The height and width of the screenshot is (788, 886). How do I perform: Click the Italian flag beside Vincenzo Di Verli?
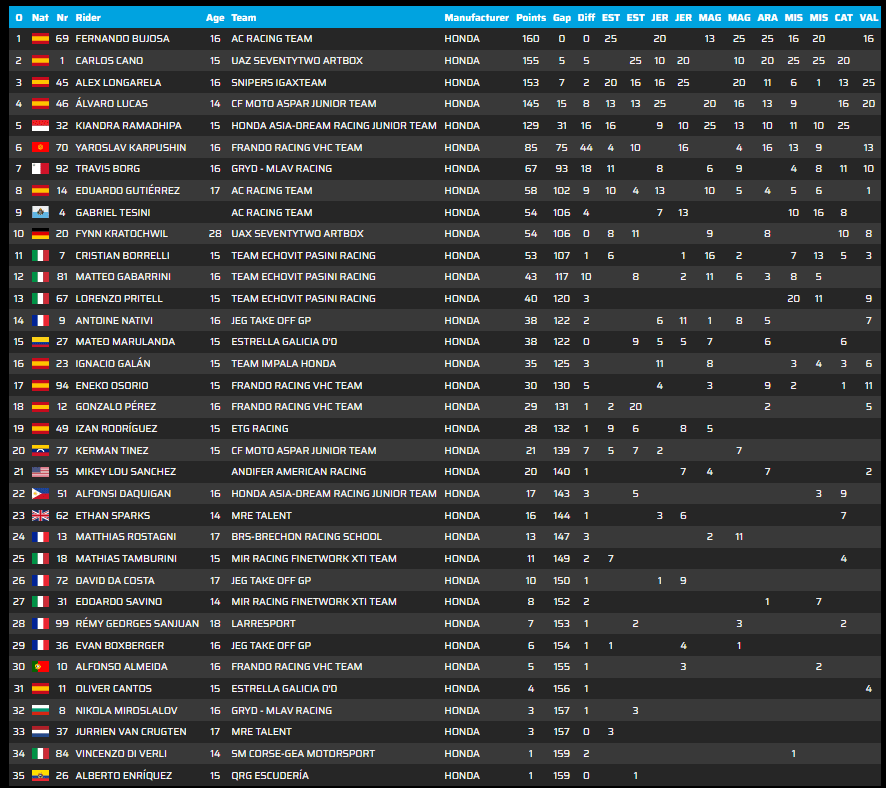[x=40, y=754]
